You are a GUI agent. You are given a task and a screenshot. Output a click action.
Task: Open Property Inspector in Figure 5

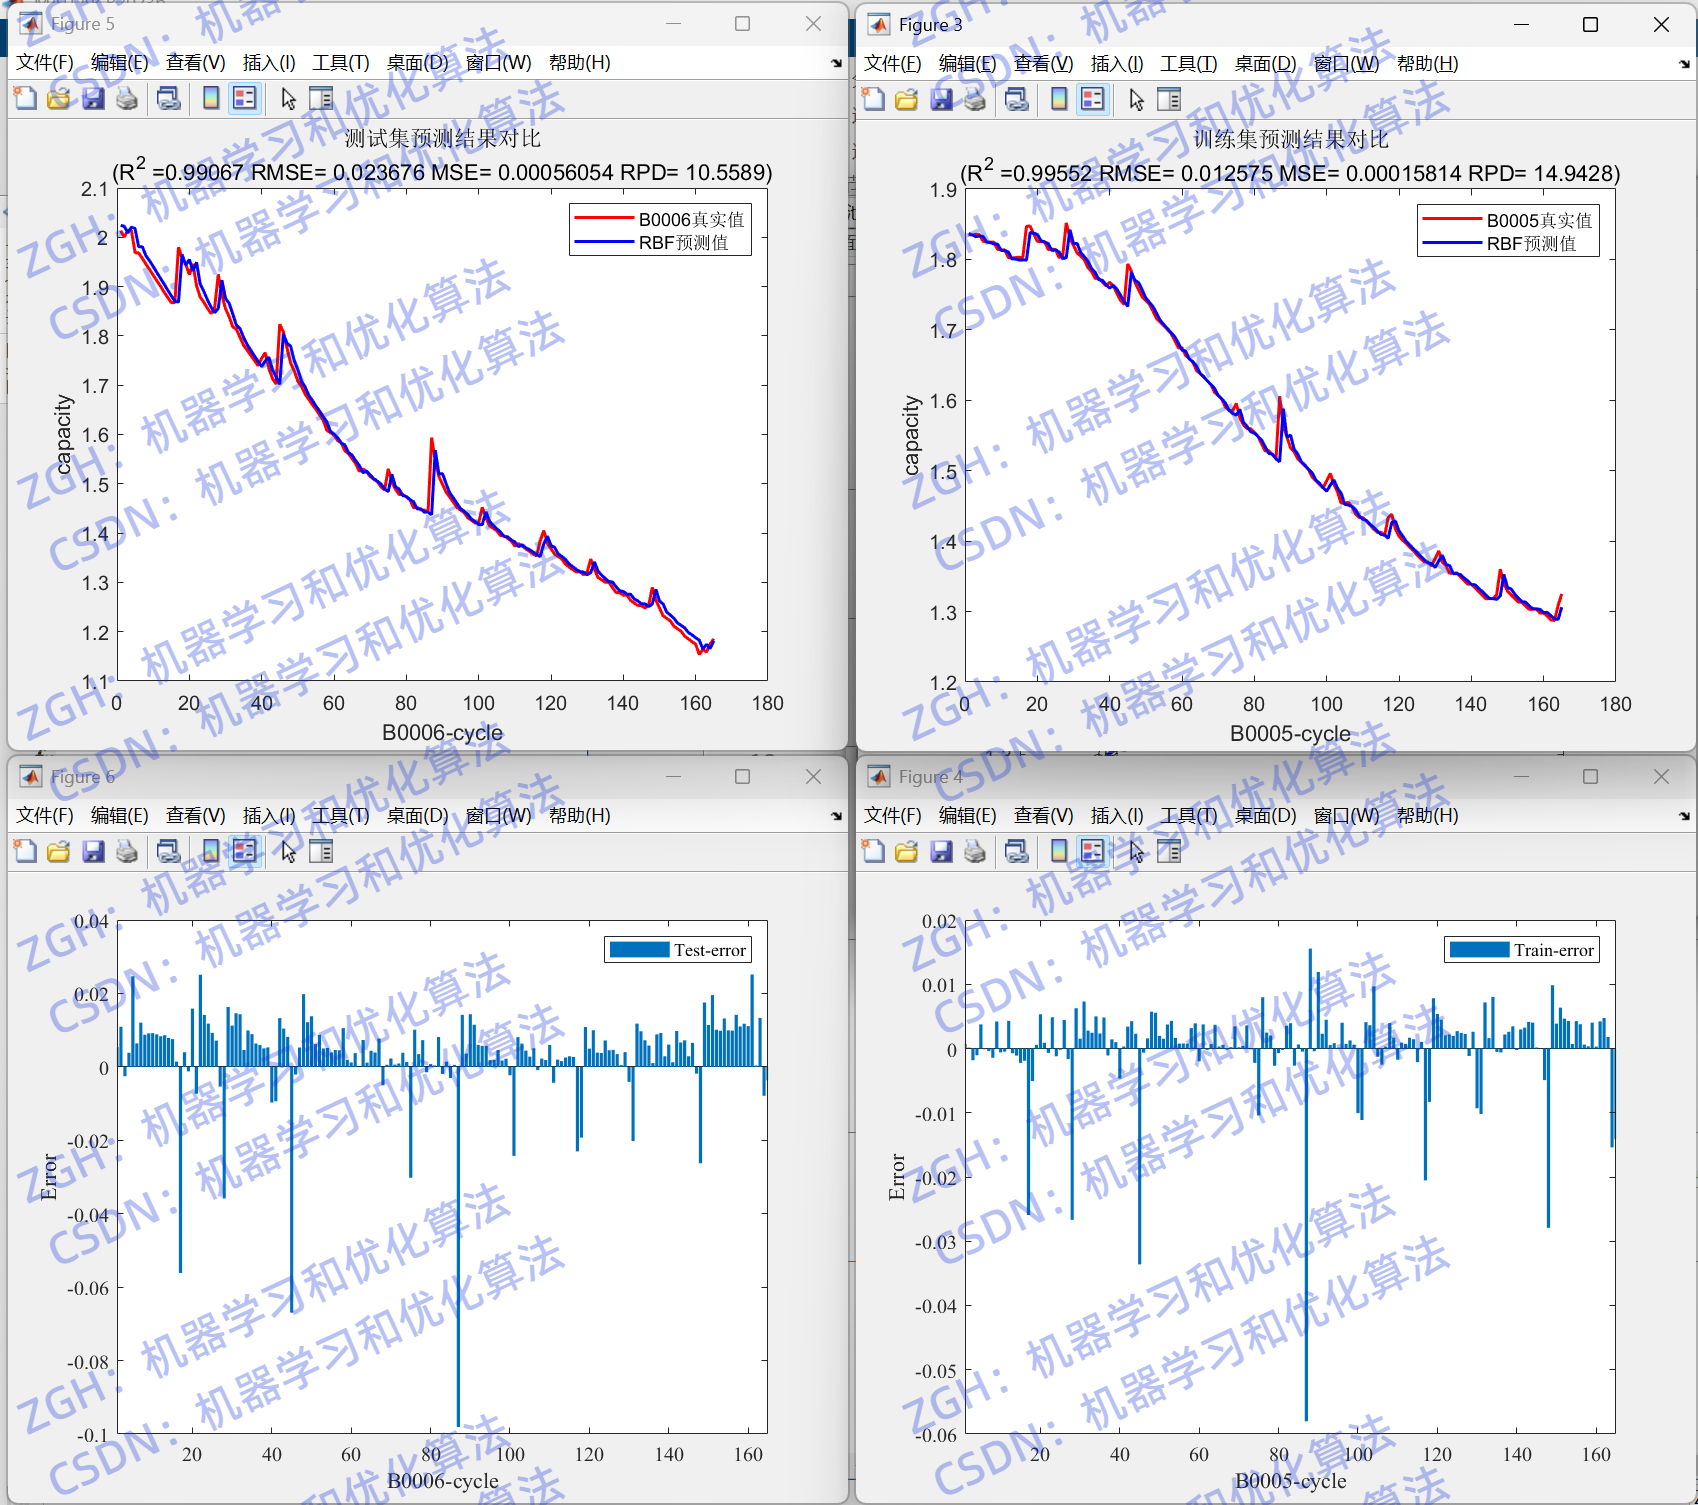coord(321,98)
